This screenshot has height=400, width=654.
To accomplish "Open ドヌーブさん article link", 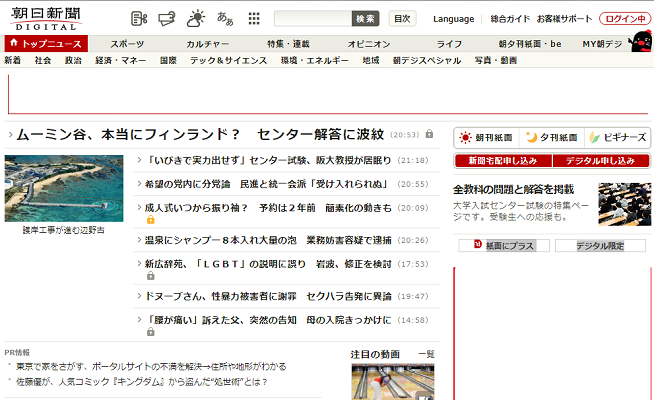I will [x=268, y=296].
